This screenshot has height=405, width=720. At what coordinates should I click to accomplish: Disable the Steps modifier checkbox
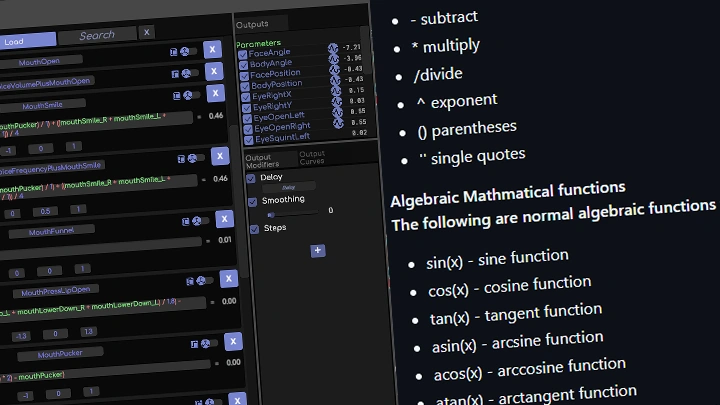254,229
